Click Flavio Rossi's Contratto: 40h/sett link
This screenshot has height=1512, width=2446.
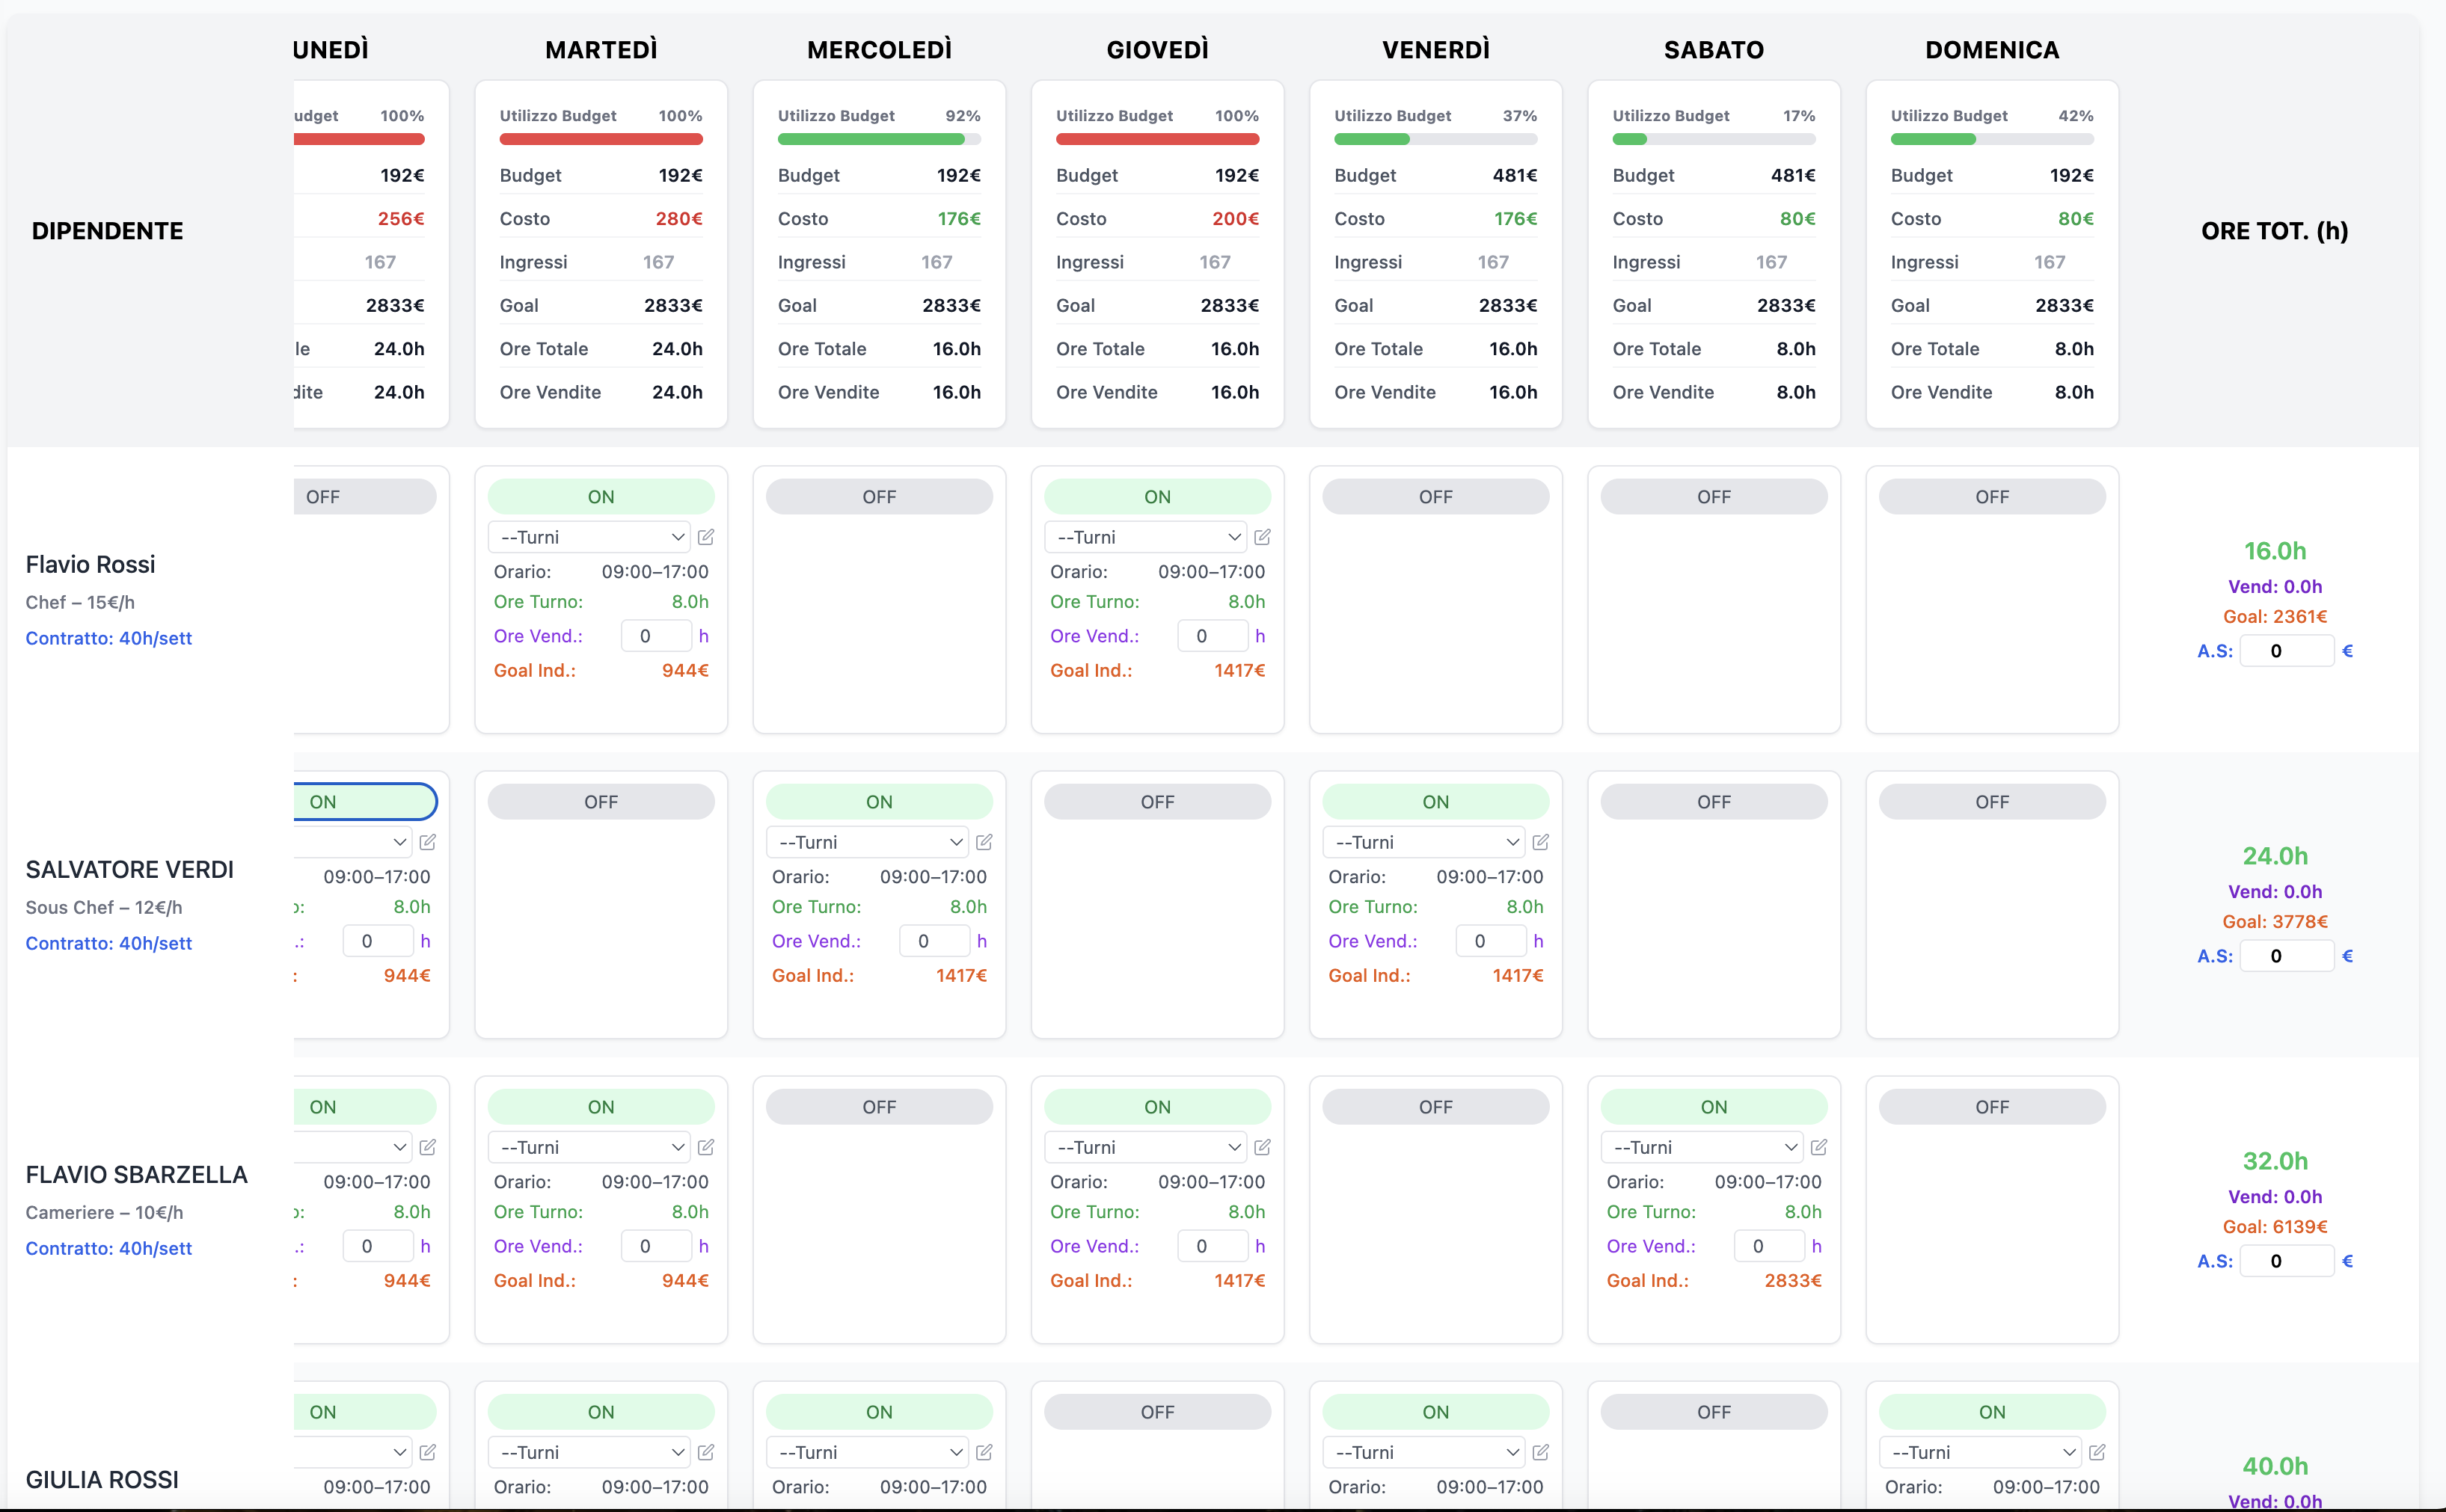(109, 638)
